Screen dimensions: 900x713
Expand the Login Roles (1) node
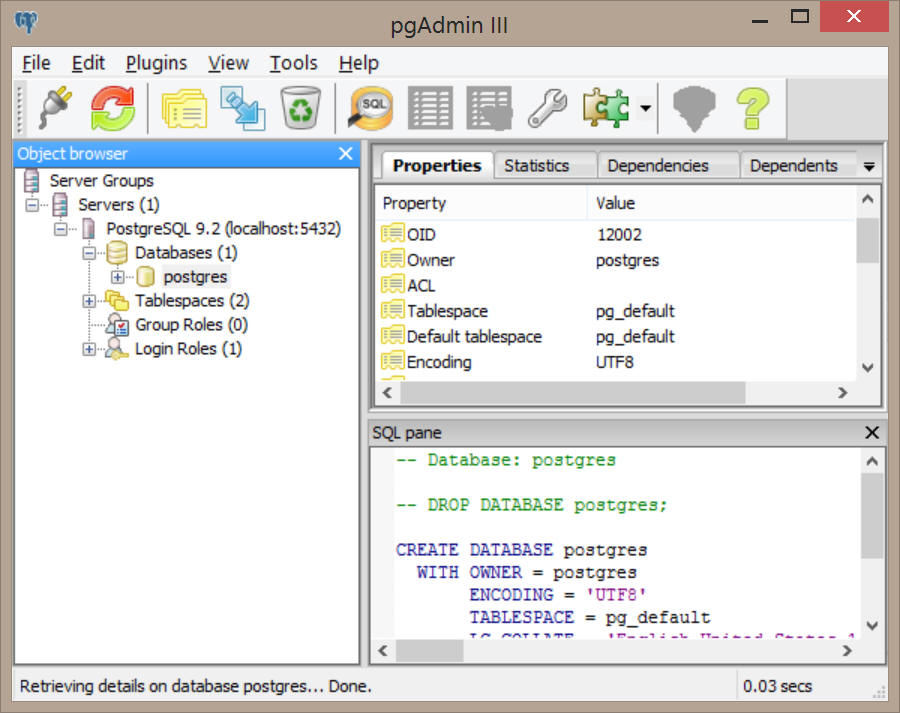[89, 349]
